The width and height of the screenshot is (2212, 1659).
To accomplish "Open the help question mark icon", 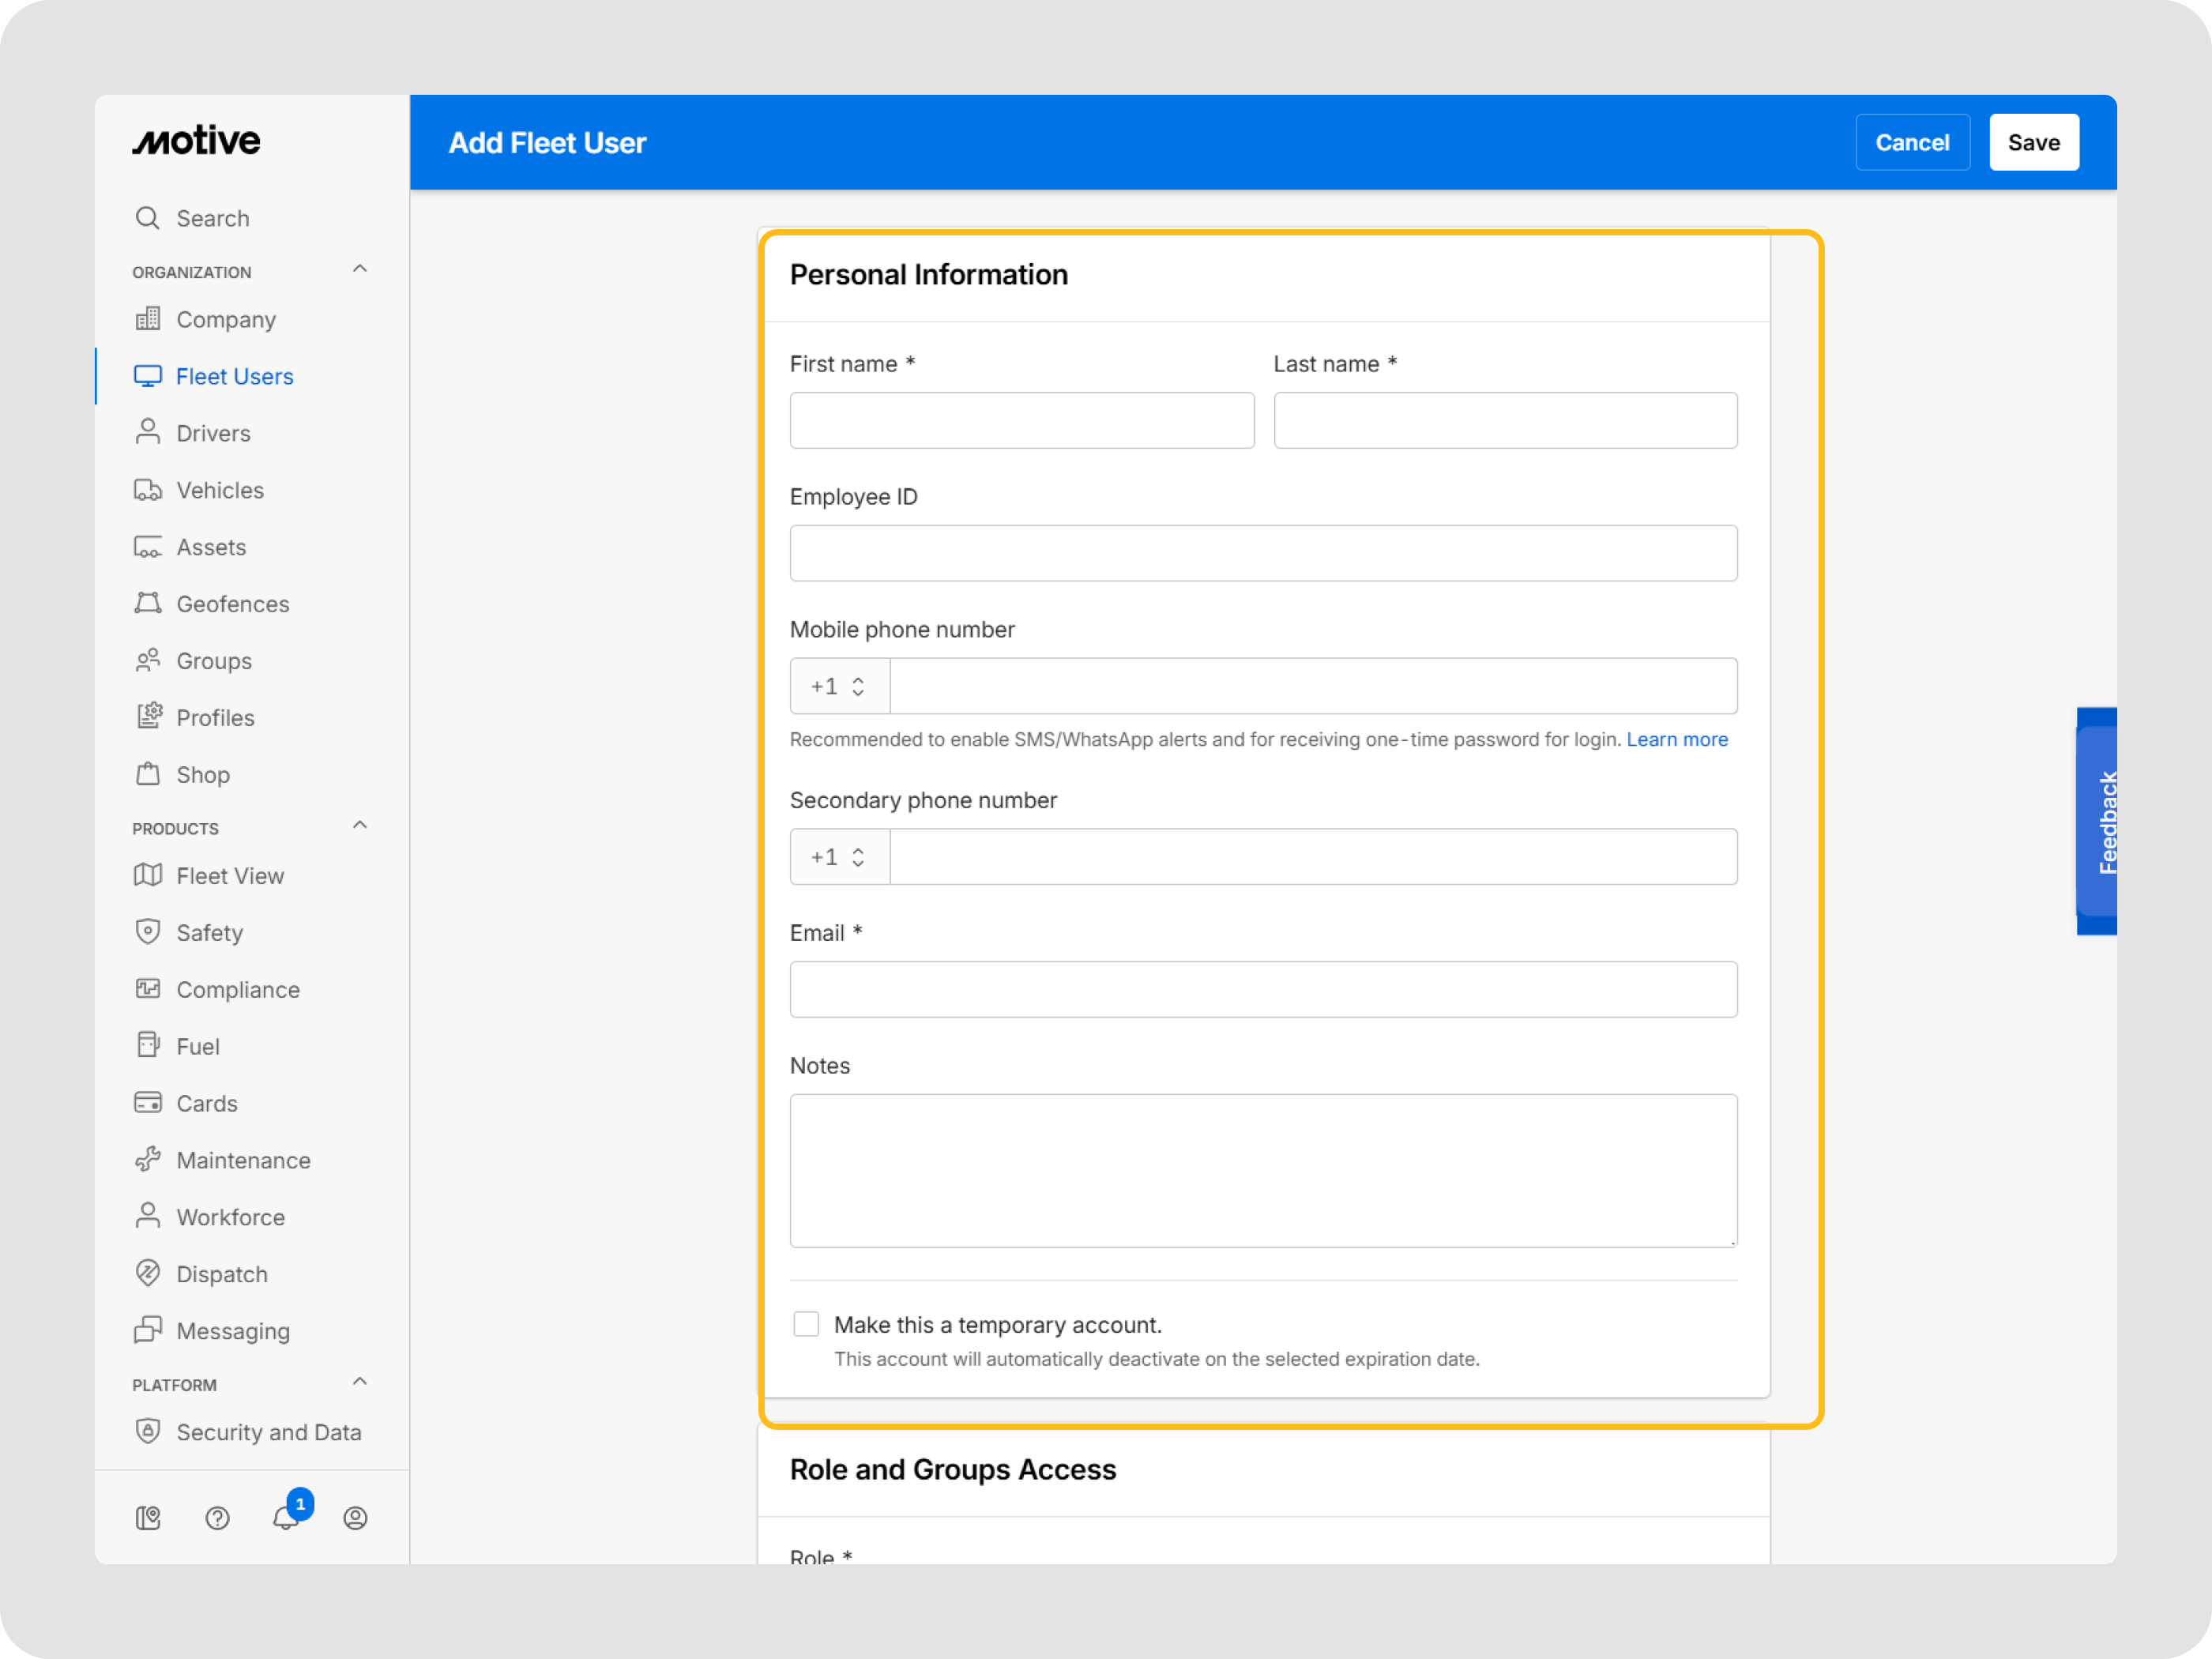I will (217, 1517).
